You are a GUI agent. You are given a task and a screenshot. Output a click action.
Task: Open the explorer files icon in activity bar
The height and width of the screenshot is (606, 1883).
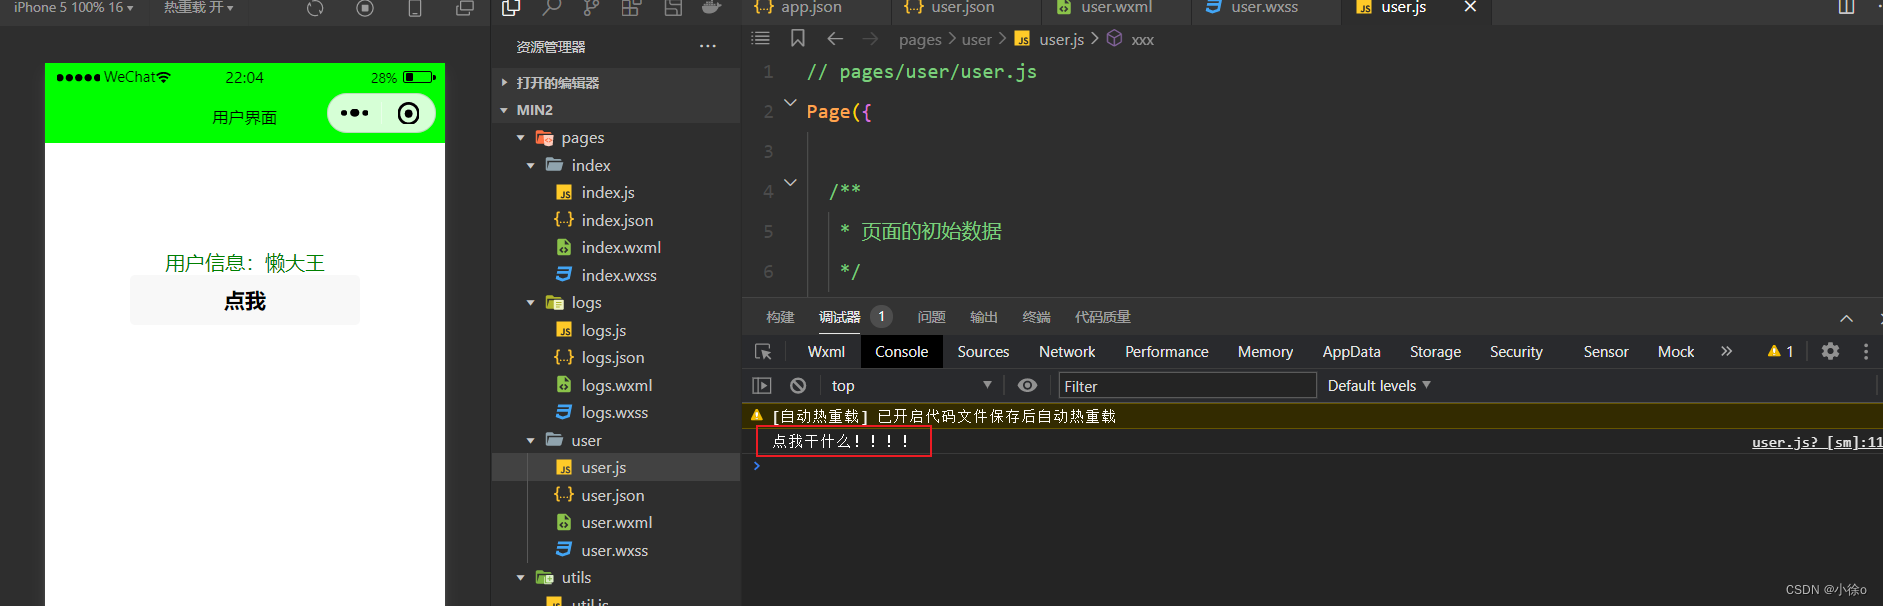click(x=511, y=8)
